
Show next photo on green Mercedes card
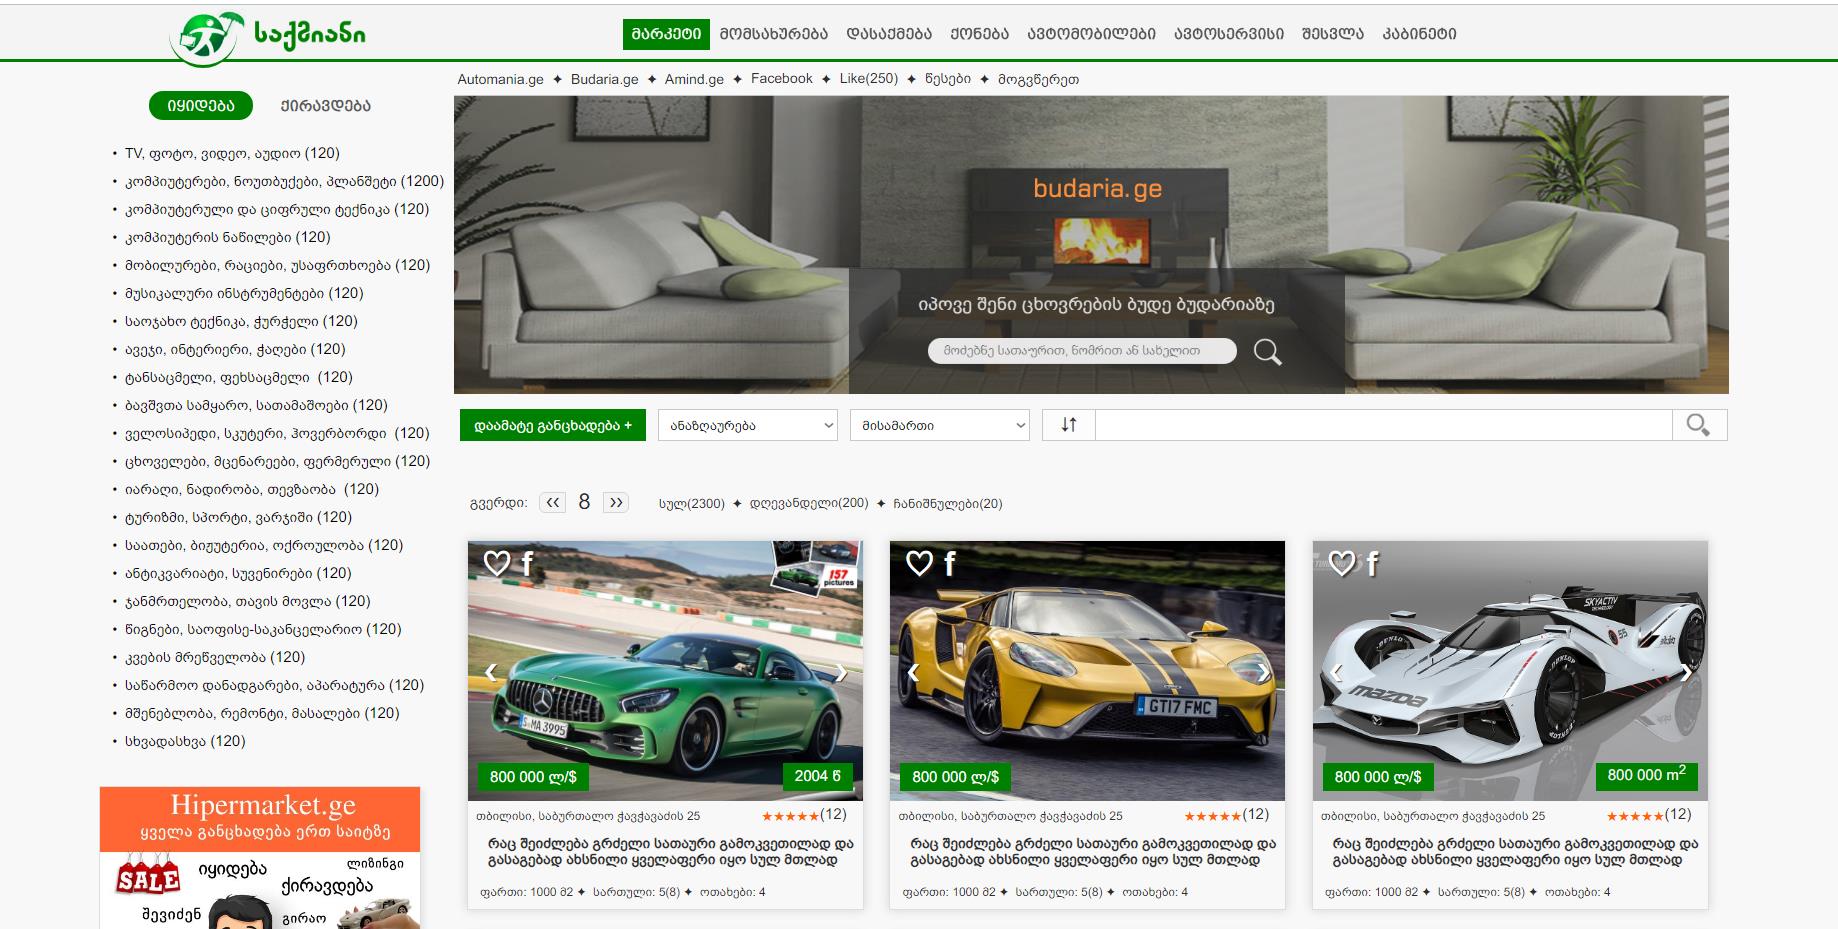pos(841,672)
